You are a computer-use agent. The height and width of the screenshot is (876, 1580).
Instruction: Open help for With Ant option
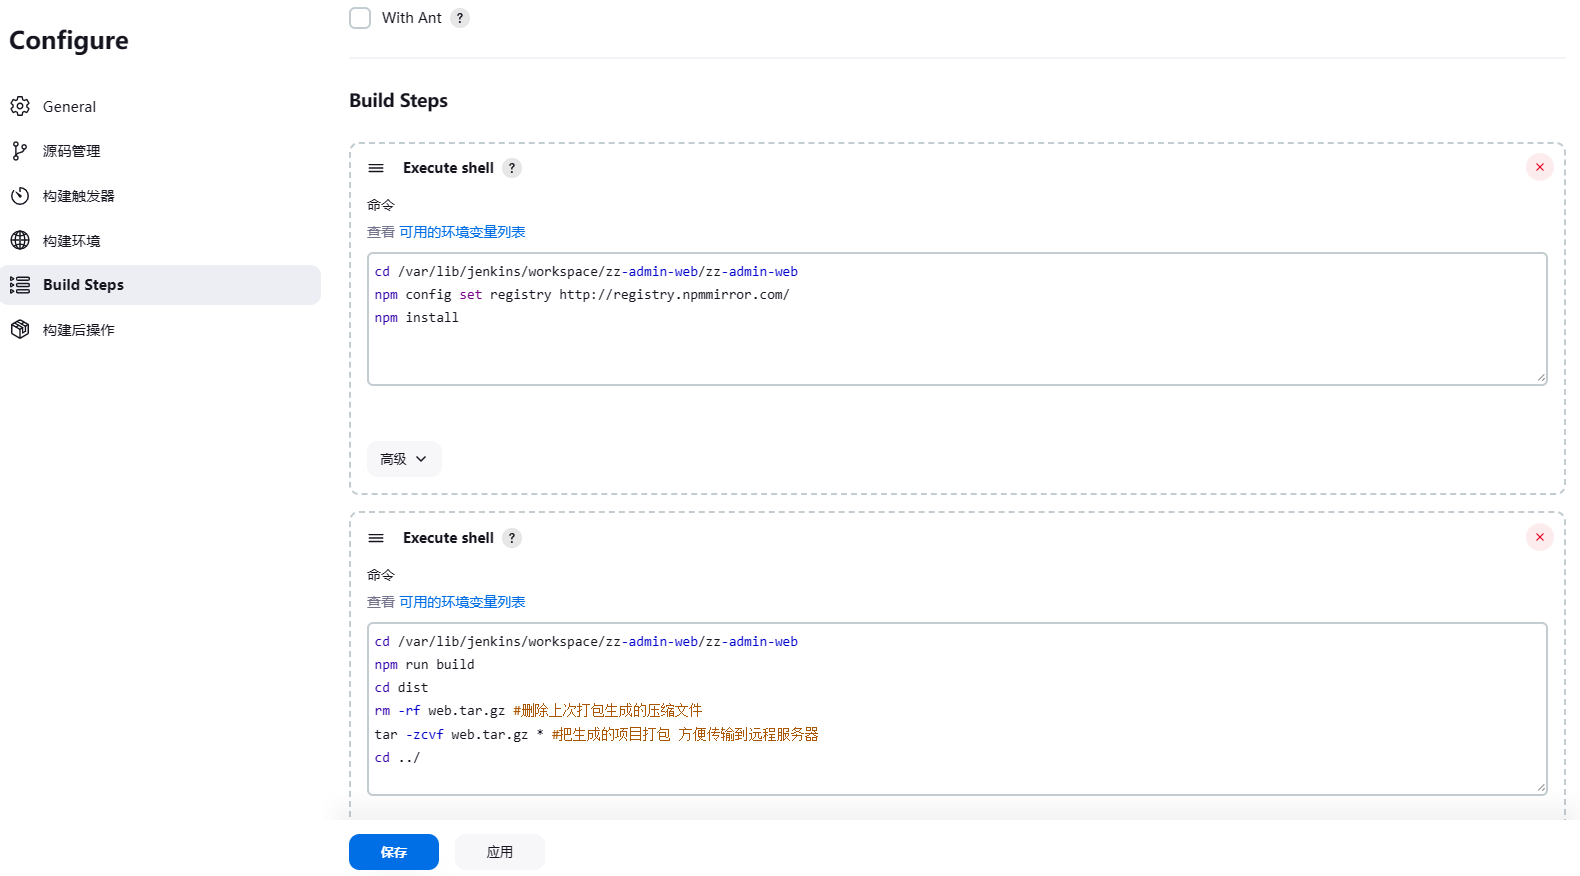coord(460,18)
